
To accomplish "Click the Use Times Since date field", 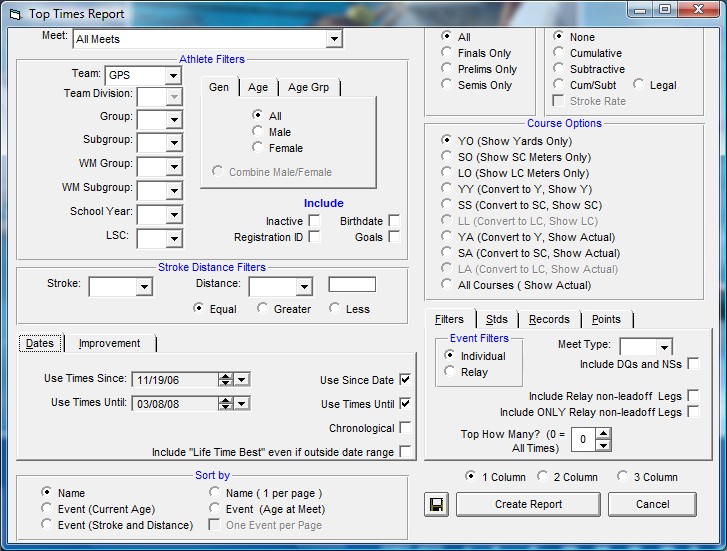I will click(174, 379).
